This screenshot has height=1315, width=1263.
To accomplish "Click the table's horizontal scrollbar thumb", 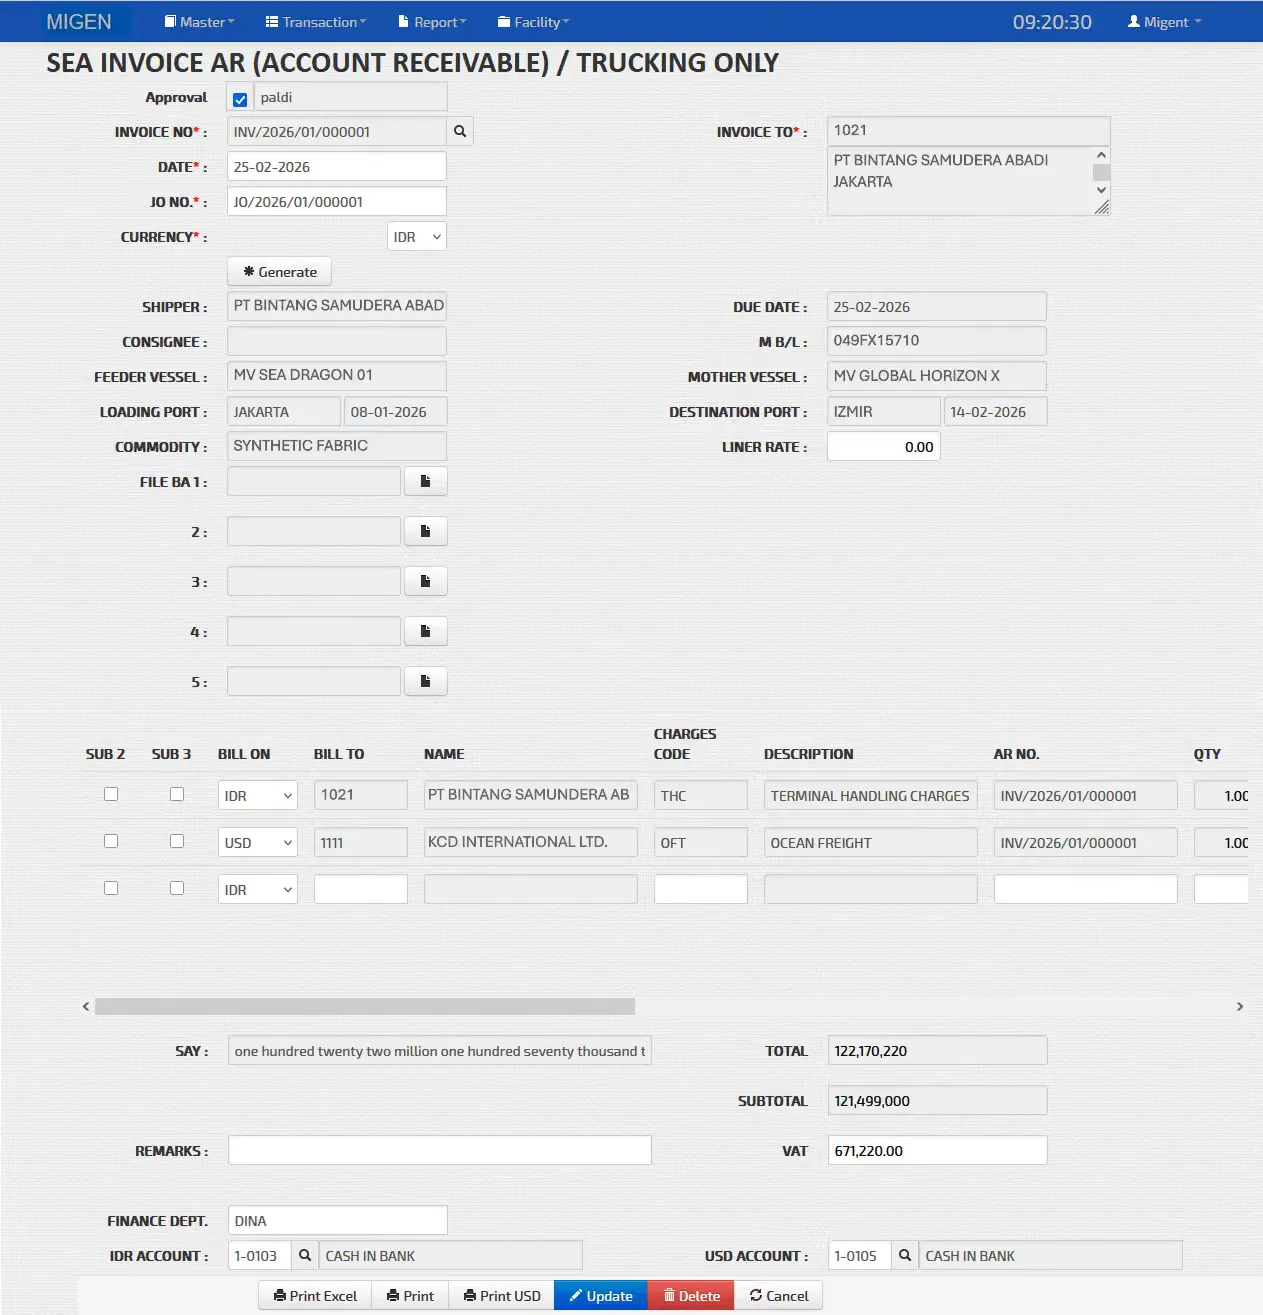I will (365, 1006).
